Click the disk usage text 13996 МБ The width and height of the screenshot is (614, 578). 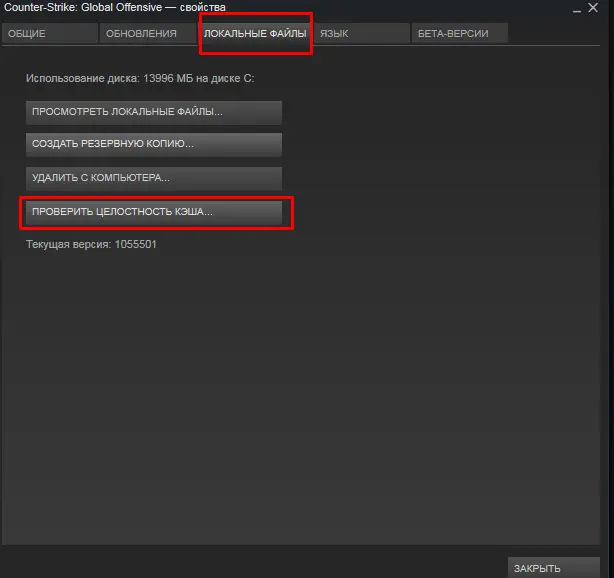click(168, 78)
